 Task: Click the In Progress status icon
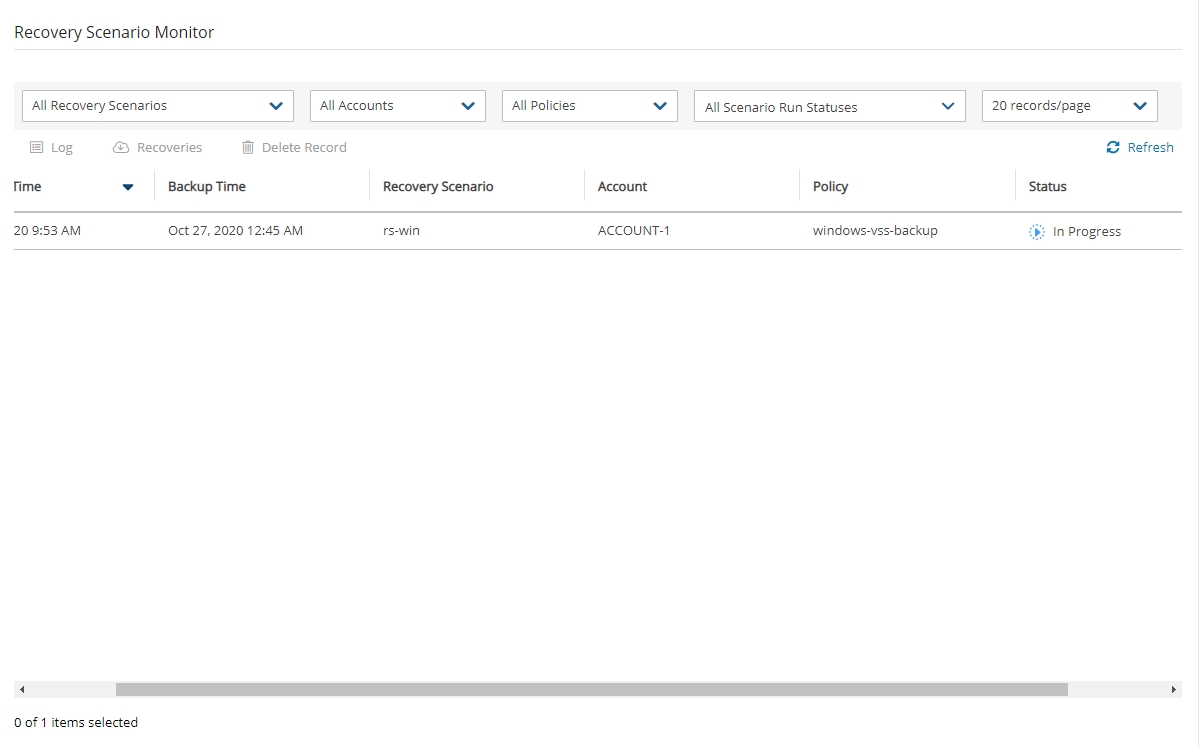tap(1037, 231)
